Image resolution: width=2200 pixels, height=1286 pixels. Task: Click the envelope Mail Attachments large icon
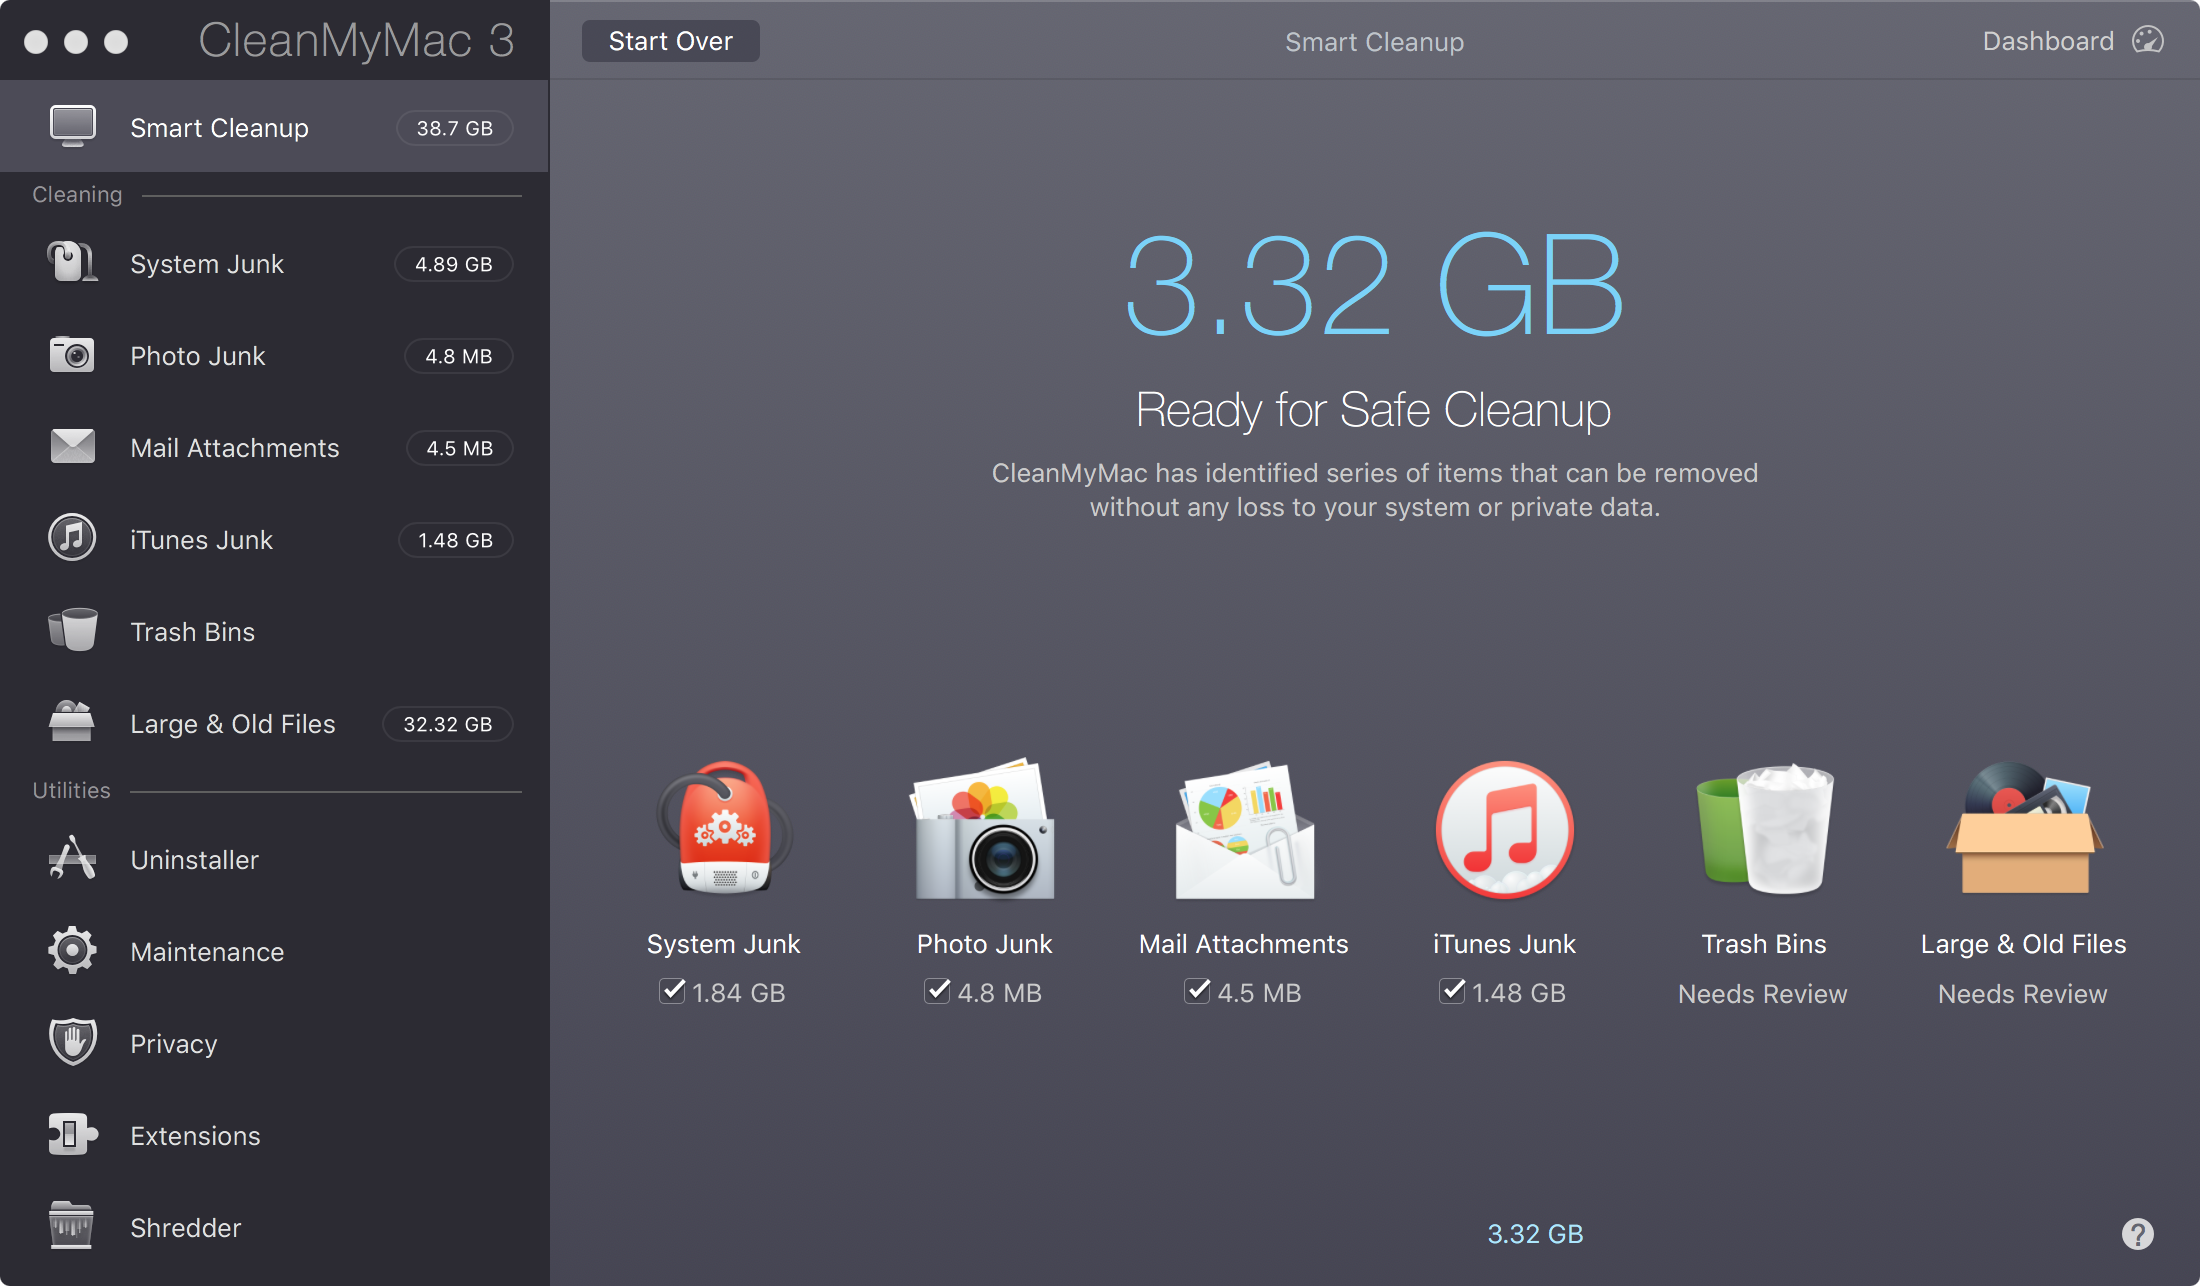1244,830
